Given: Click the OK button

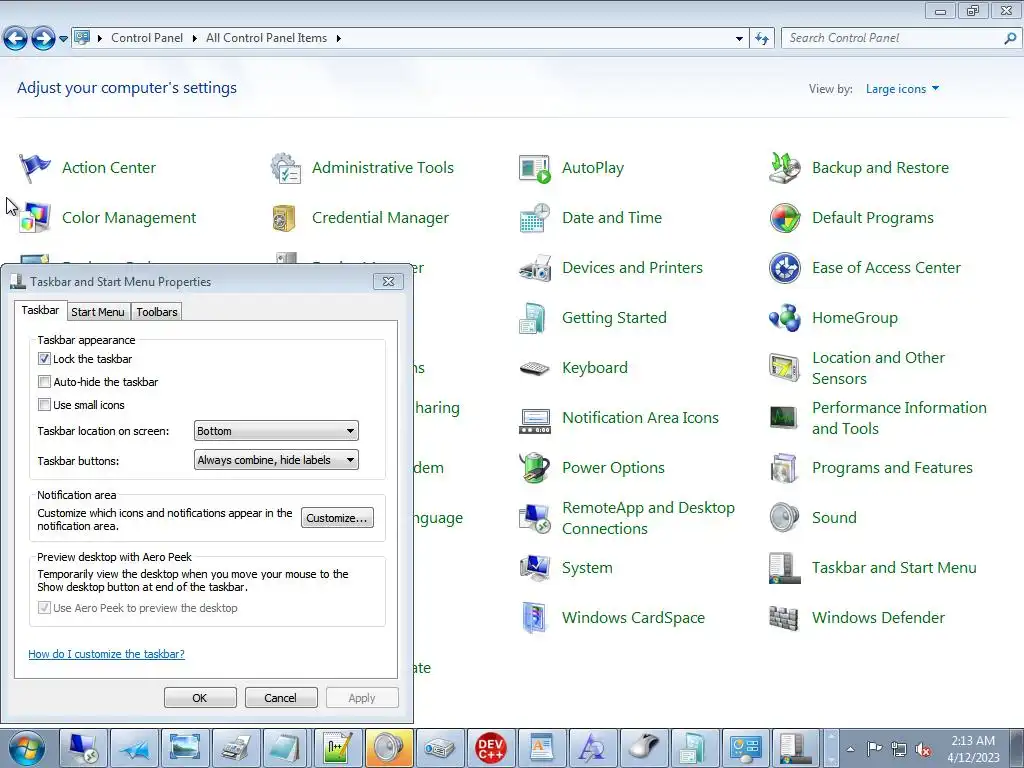Looking at the screenshot, I should (x=200, y=697).
